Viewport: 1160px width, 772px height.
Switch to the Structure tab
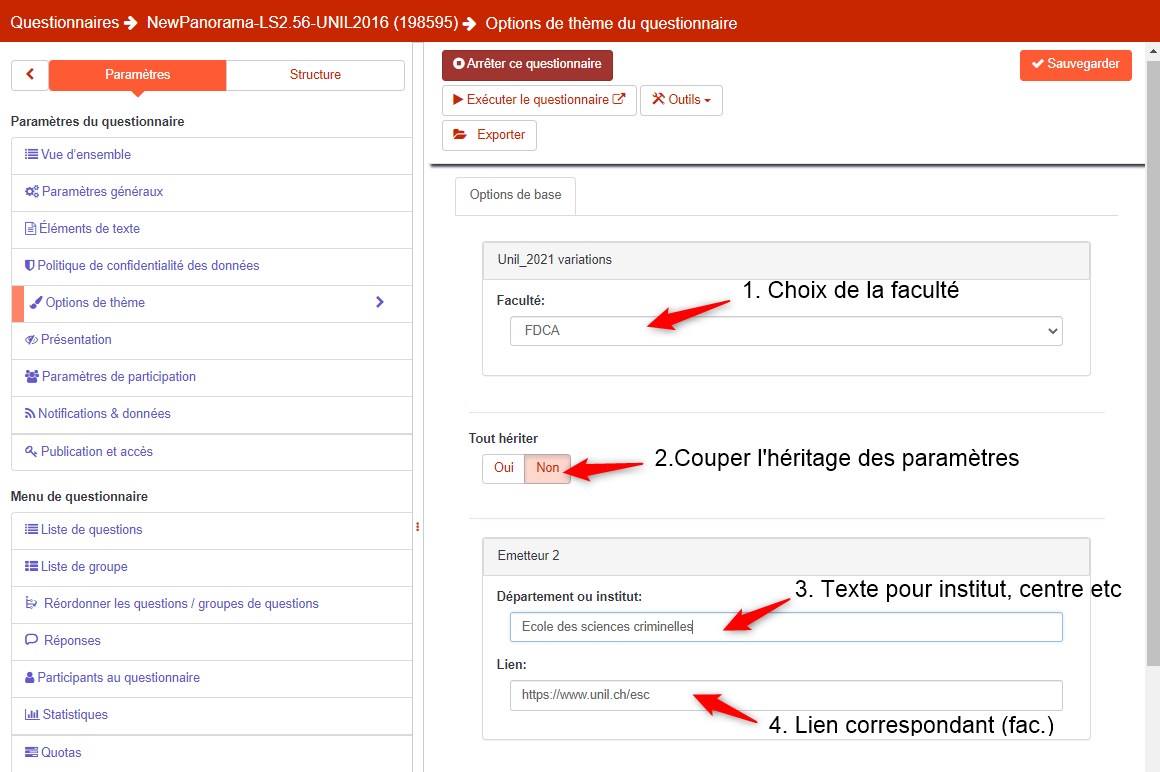[315, 75]
